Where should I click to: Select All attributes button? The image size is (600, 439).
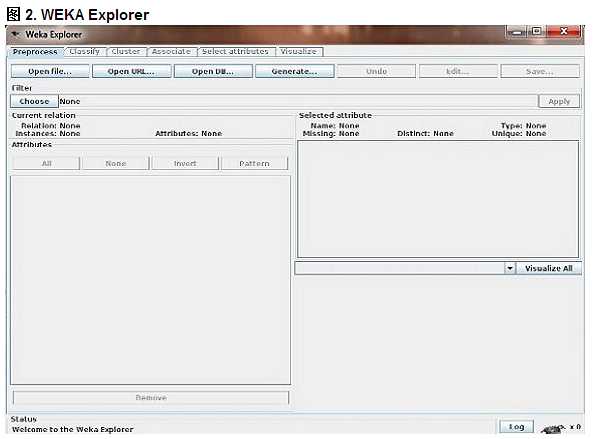(x=46, y=163)
